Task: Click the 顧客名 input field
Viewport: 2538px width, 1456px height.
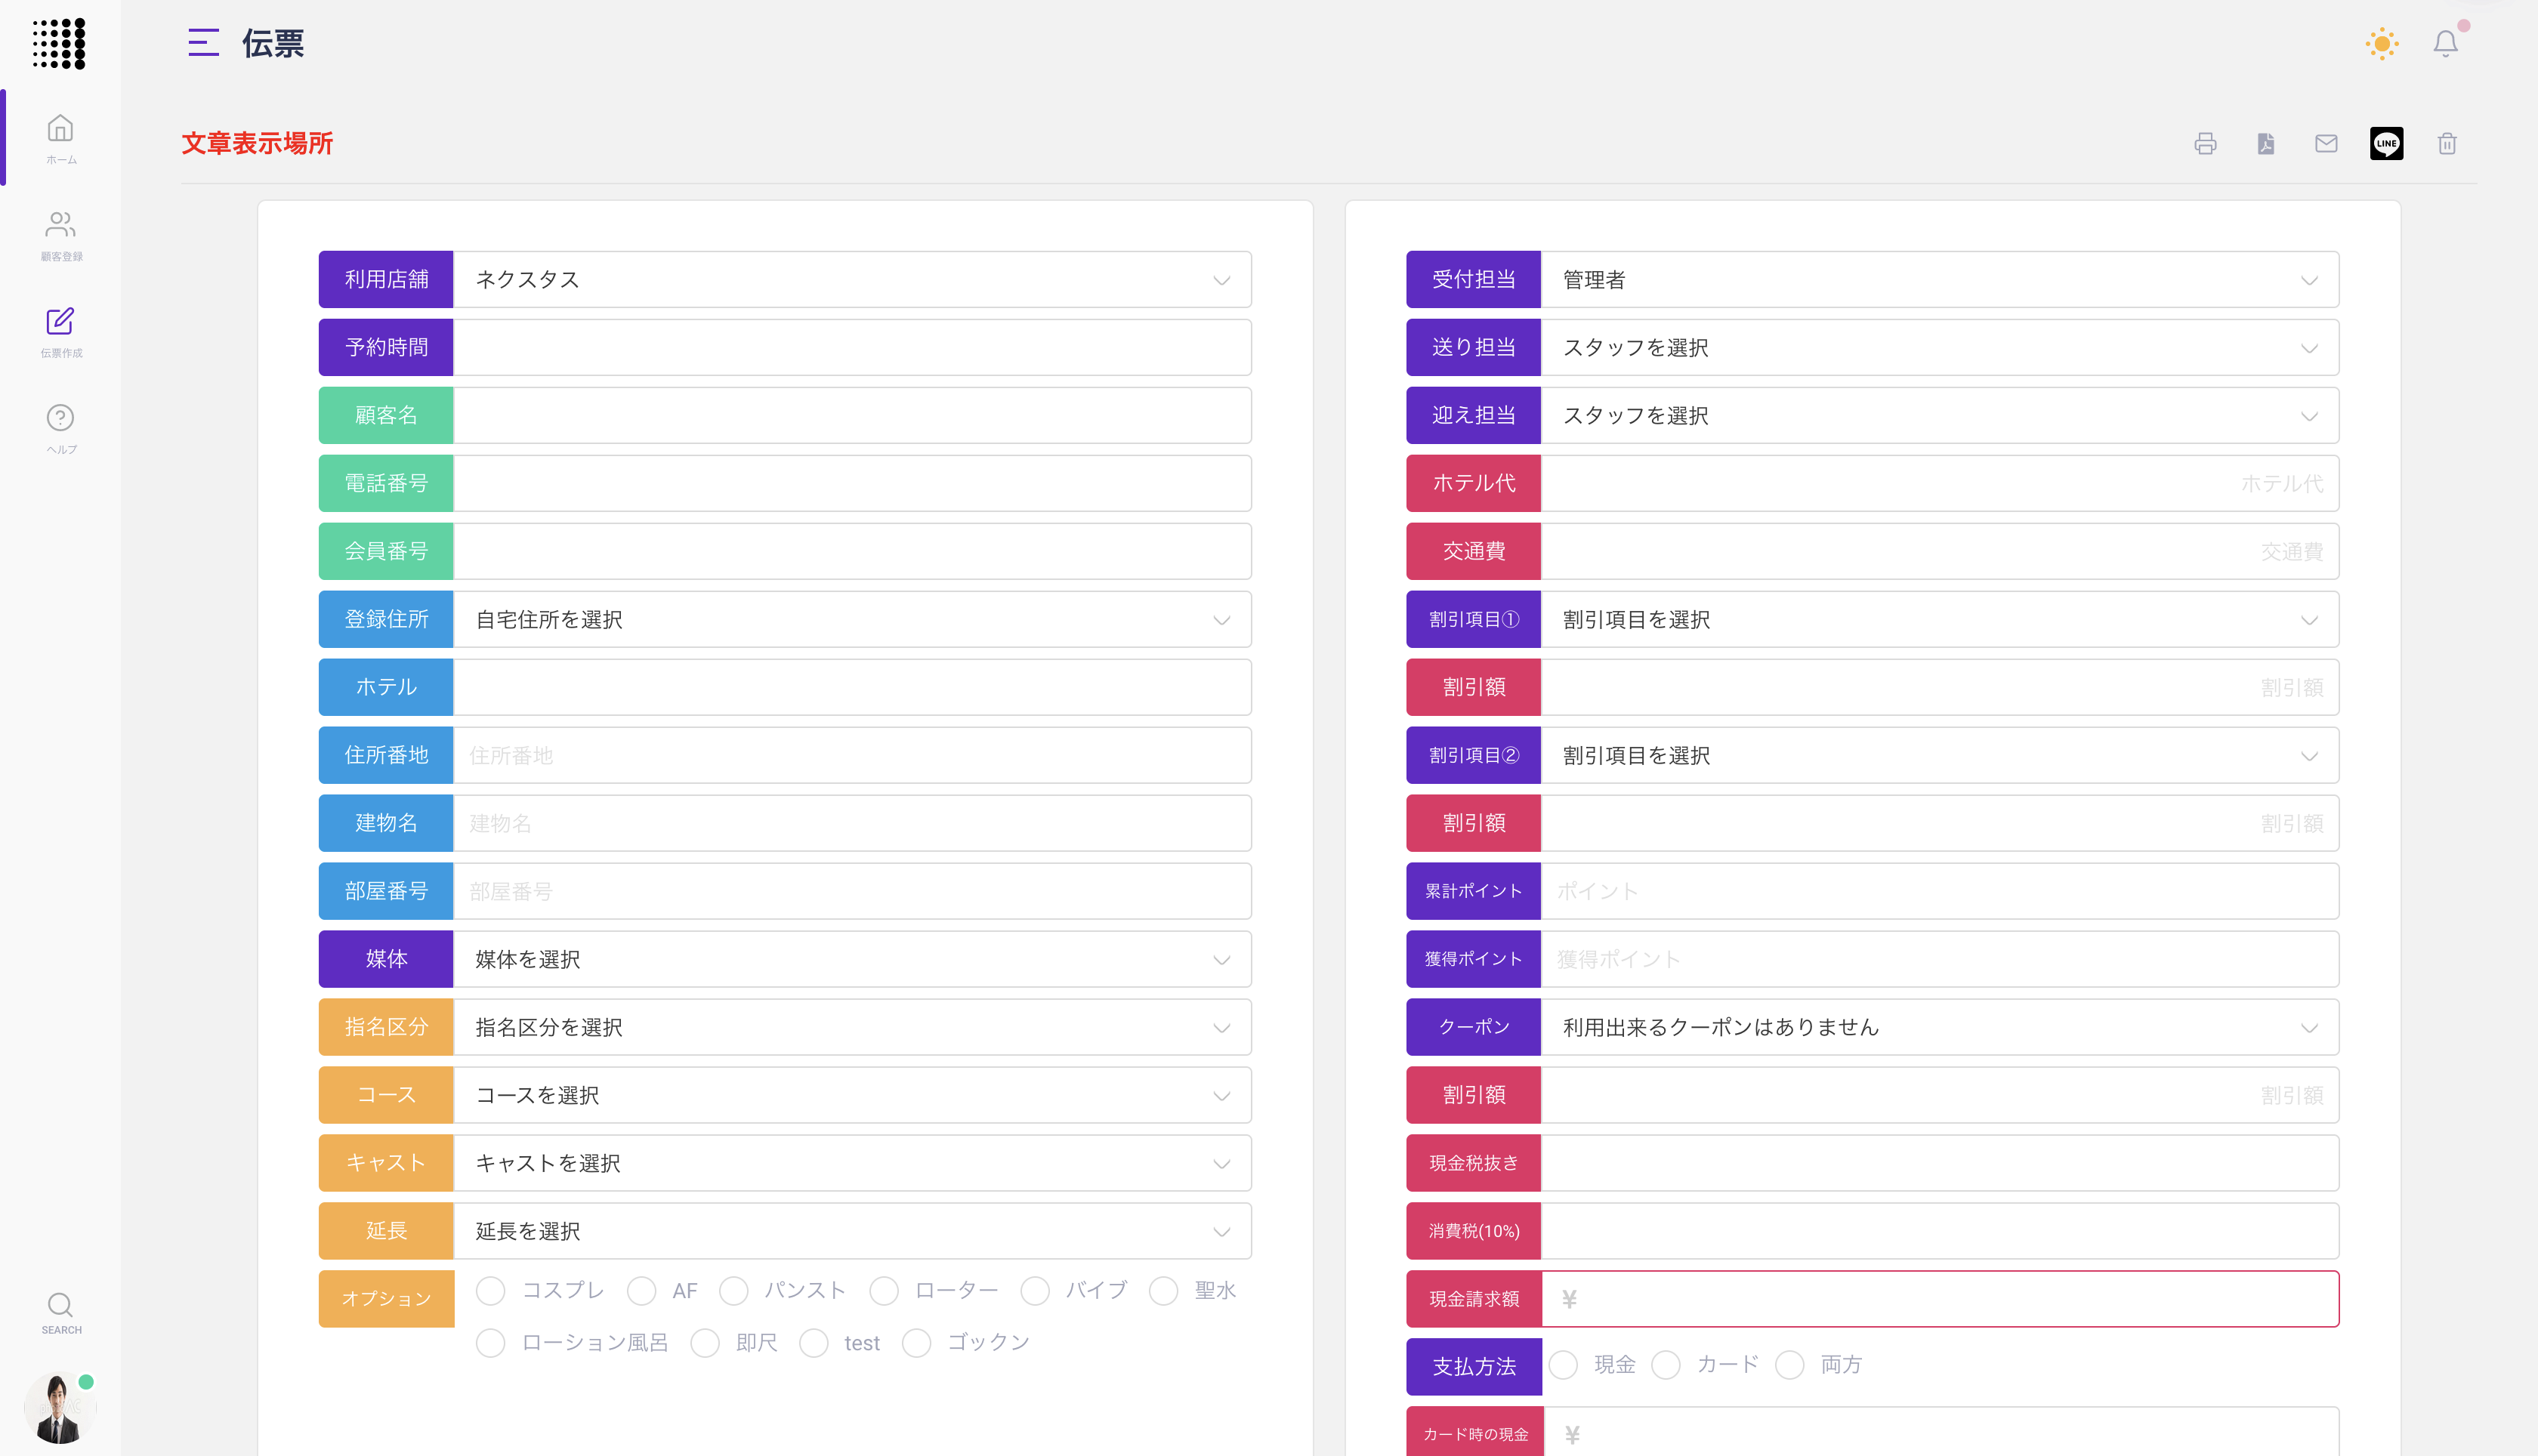Action: pyautogui.click(x=852, y=416)
